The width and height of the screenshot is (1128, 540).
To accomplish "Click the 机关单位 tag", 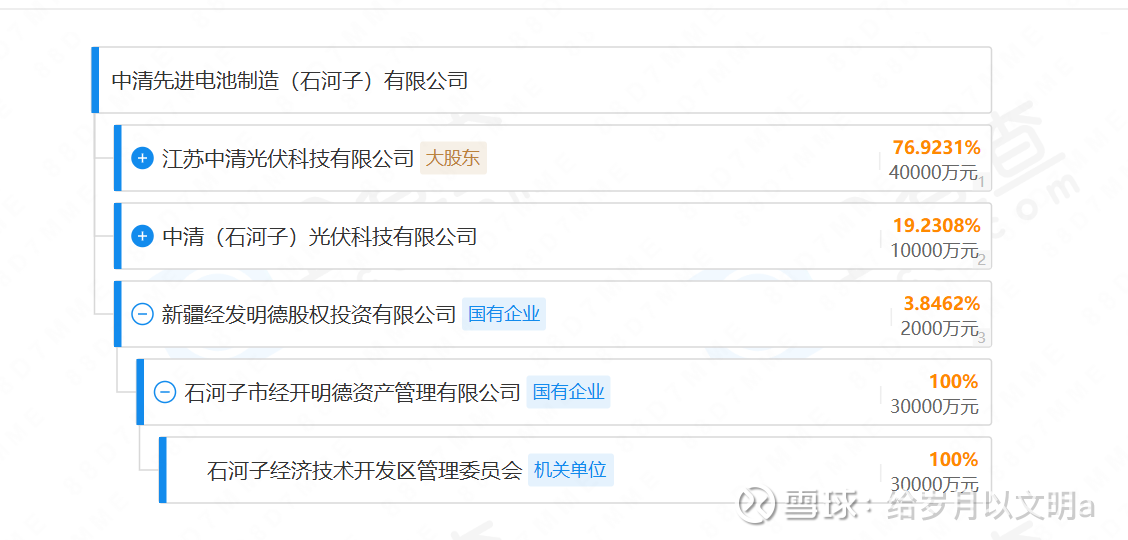I will coord(570,470).
